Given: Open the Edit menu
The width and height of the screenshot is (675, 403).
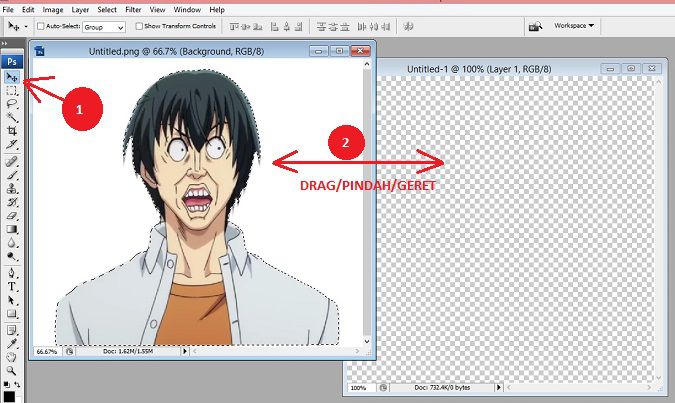Looking at the screenshot, I should tap(28, 9).
